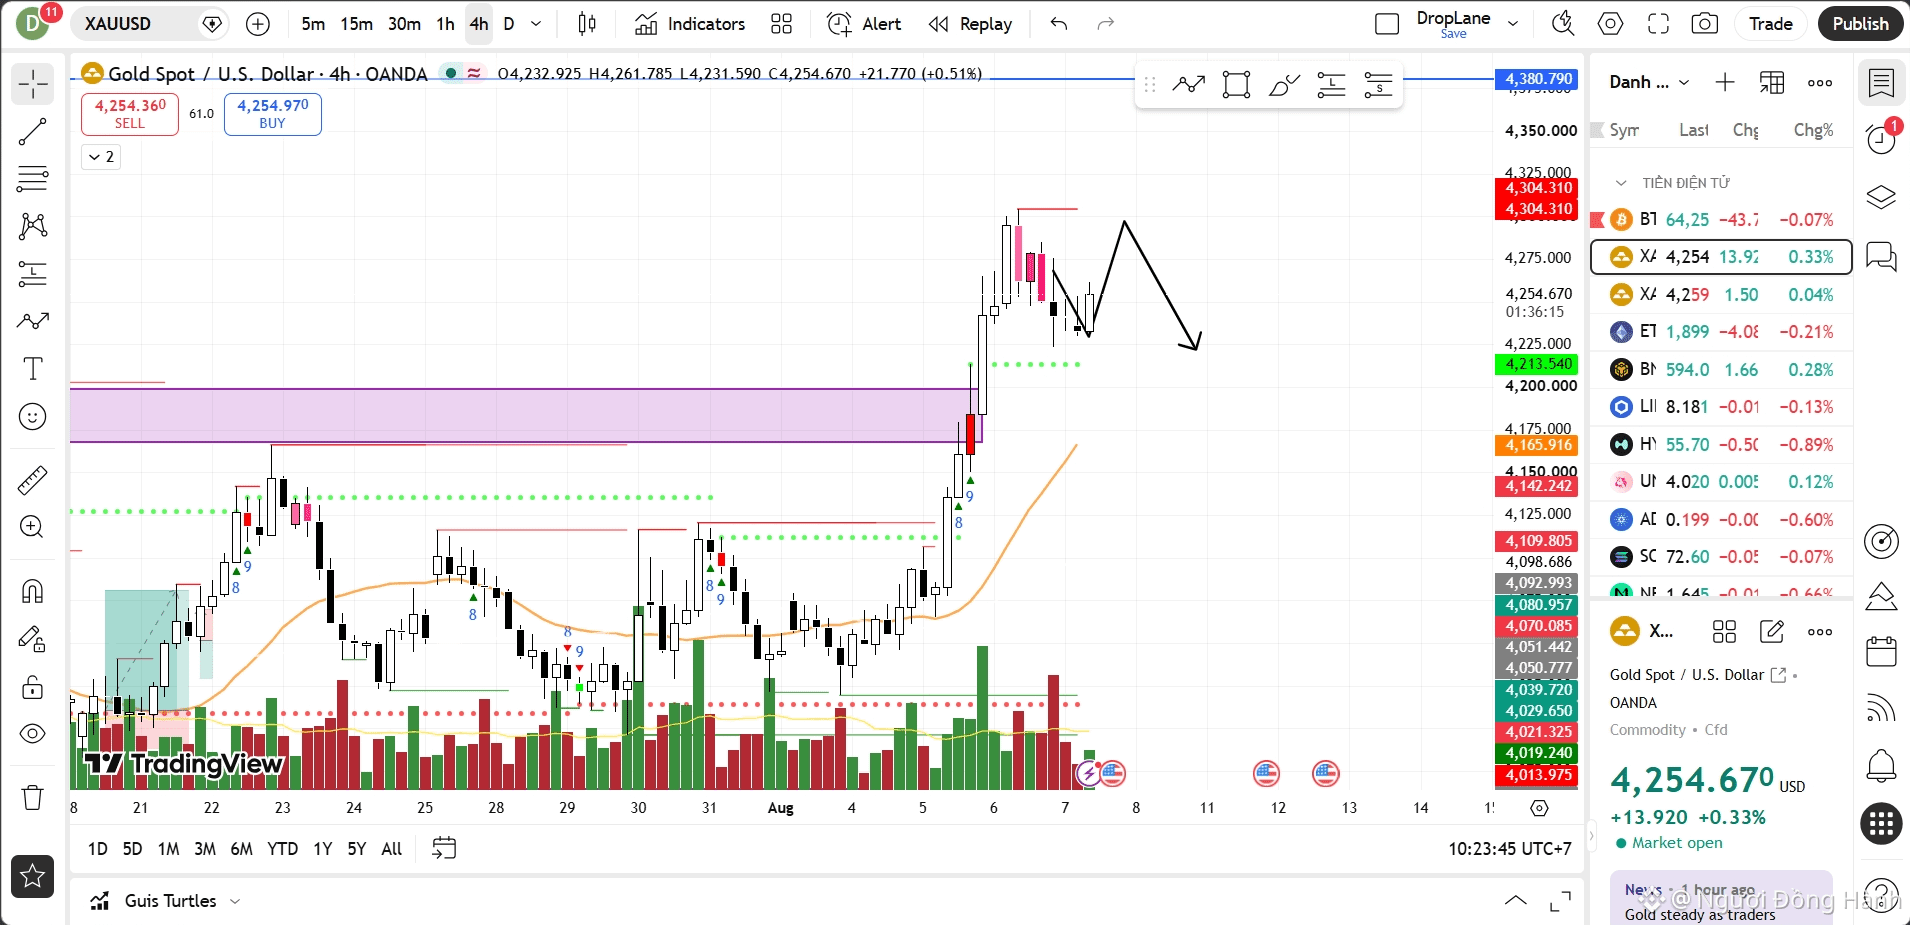The width and height of the screenshot is (1910, 925).
Task: Remove drawings with the trash icon
Action: tap(33, 797)
